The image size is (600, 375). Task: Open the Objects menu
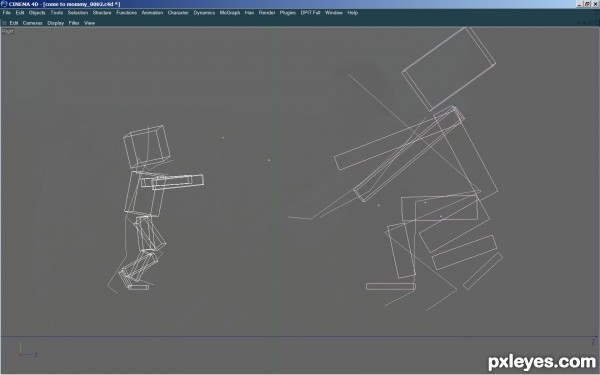pyautogui.click(x=37, y=13)
